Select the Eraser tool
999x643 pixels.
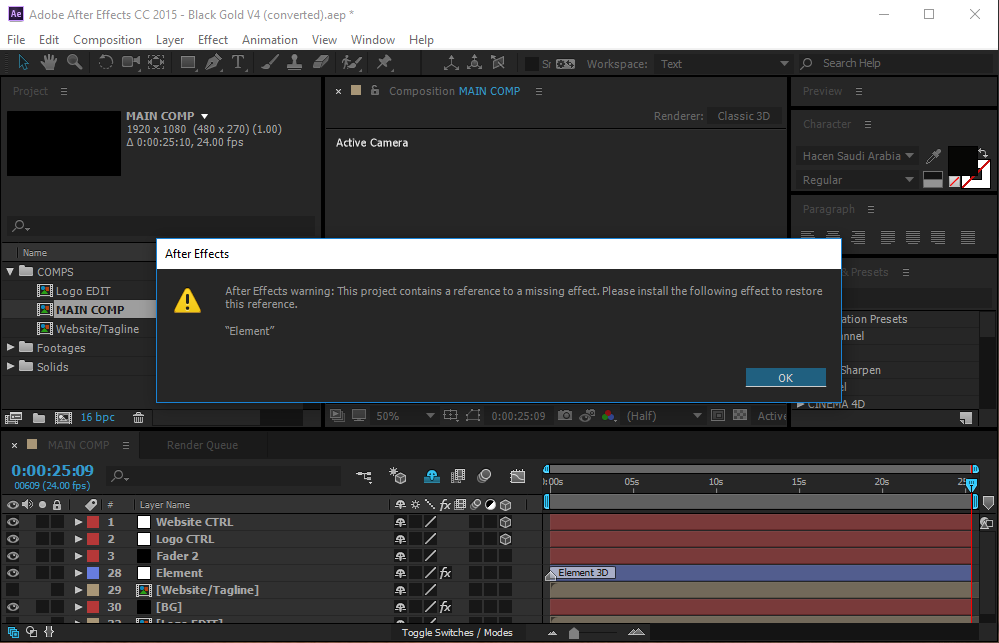(320, 63)
